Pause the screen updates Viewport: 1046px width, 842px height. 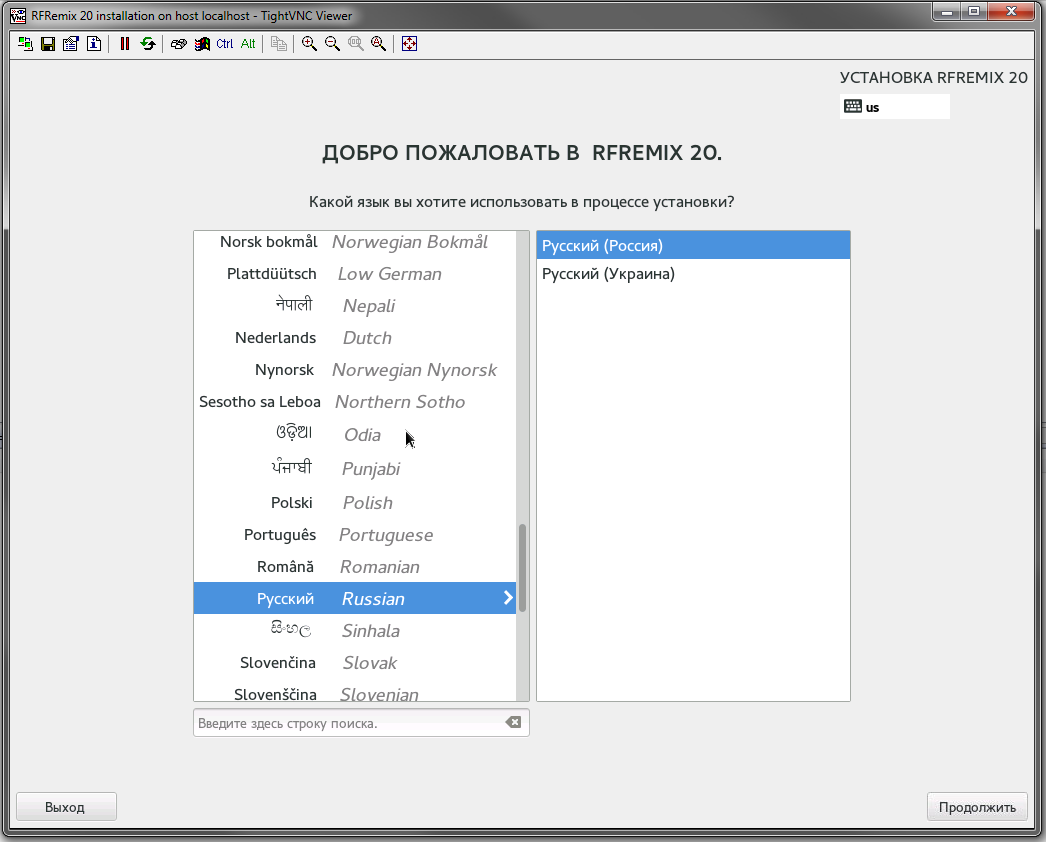[124, 43]
